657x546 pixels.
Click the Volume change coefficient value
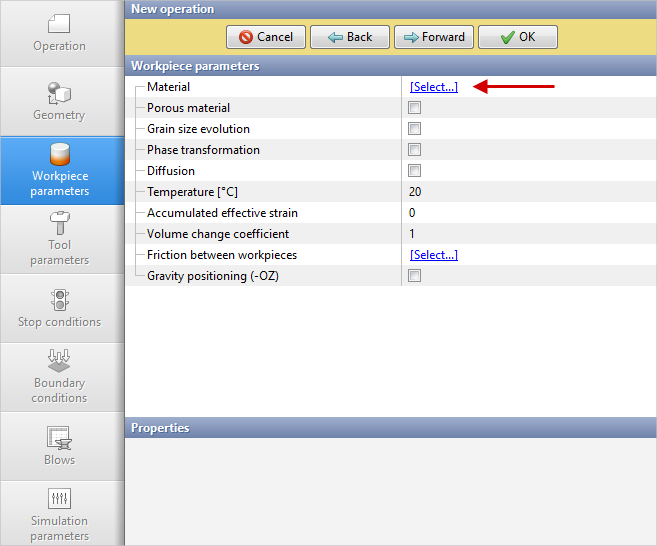[x=500, y=234]
